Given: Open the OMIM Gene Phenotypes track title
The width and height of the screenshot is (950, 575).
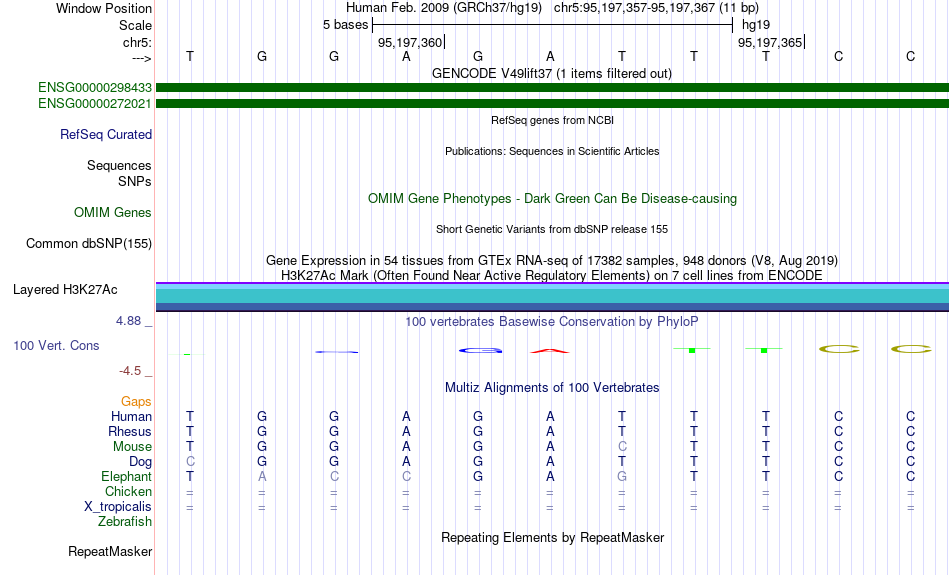Looking at the screenshot, I should pyautogui.click(x=553, y=199).
